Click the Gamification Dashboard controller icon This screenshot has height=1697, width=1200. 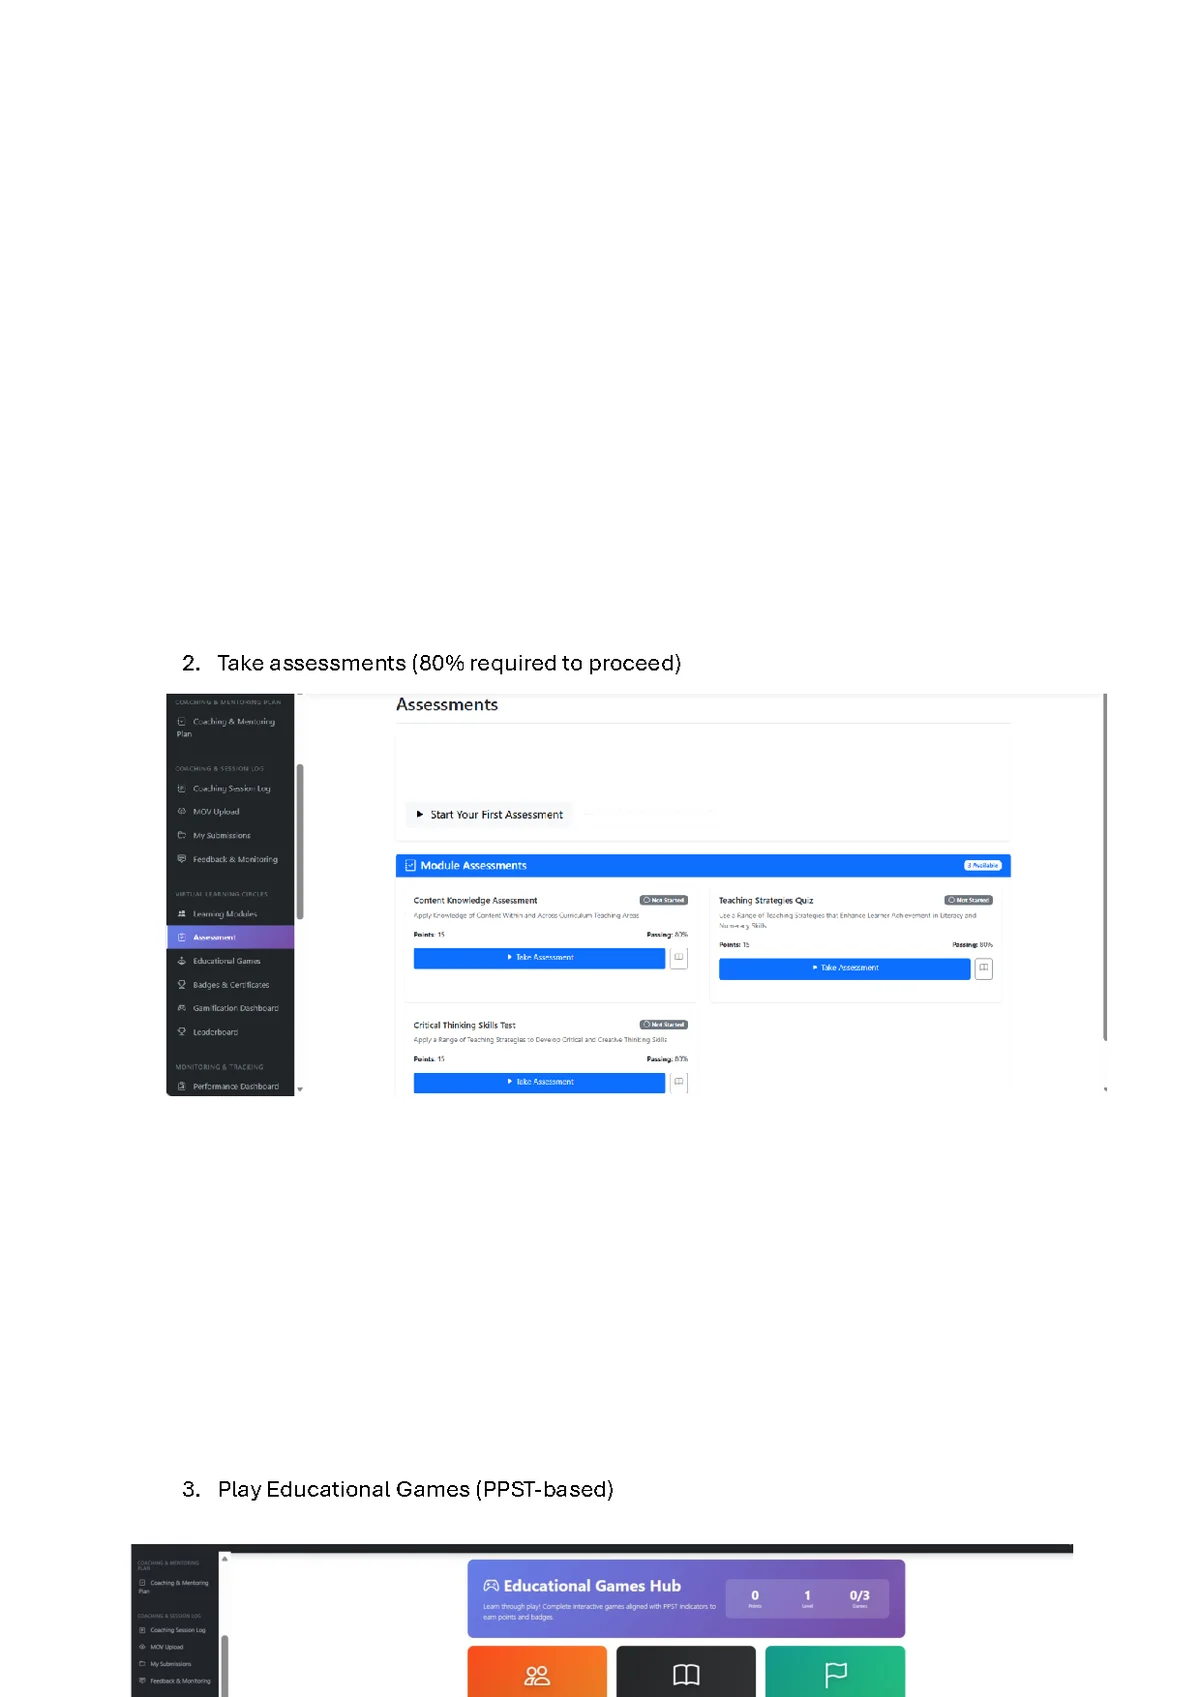182,1008
